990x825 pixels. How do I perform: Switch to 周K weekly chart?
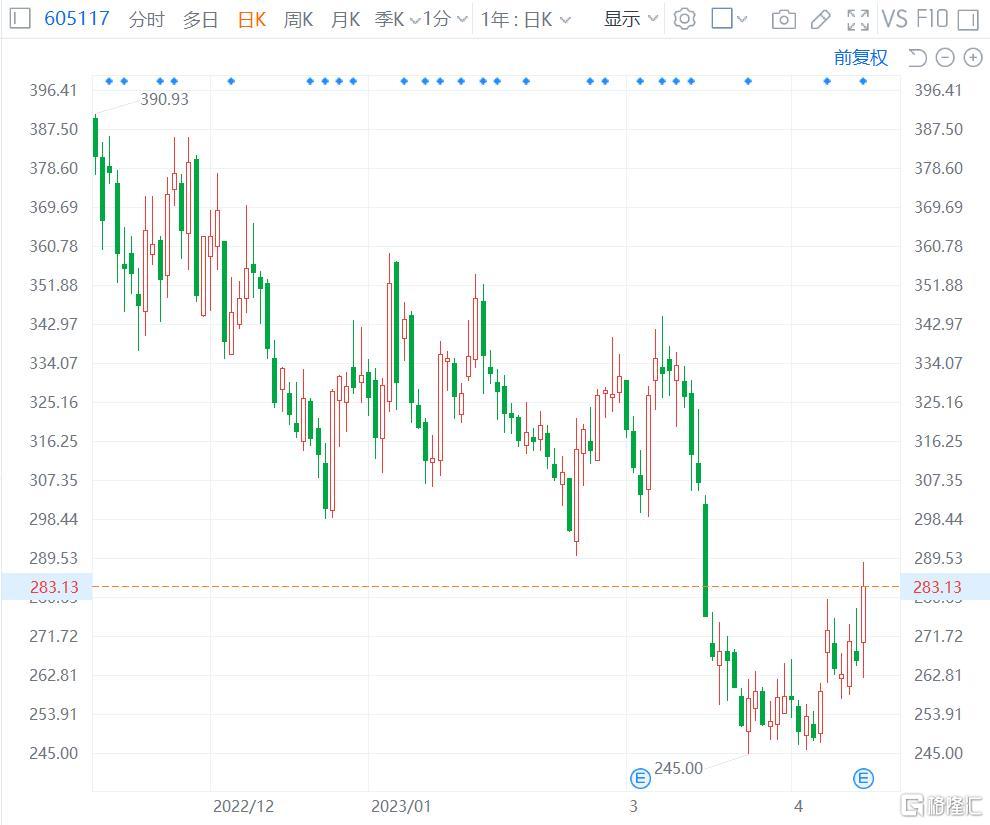(298, 20)
